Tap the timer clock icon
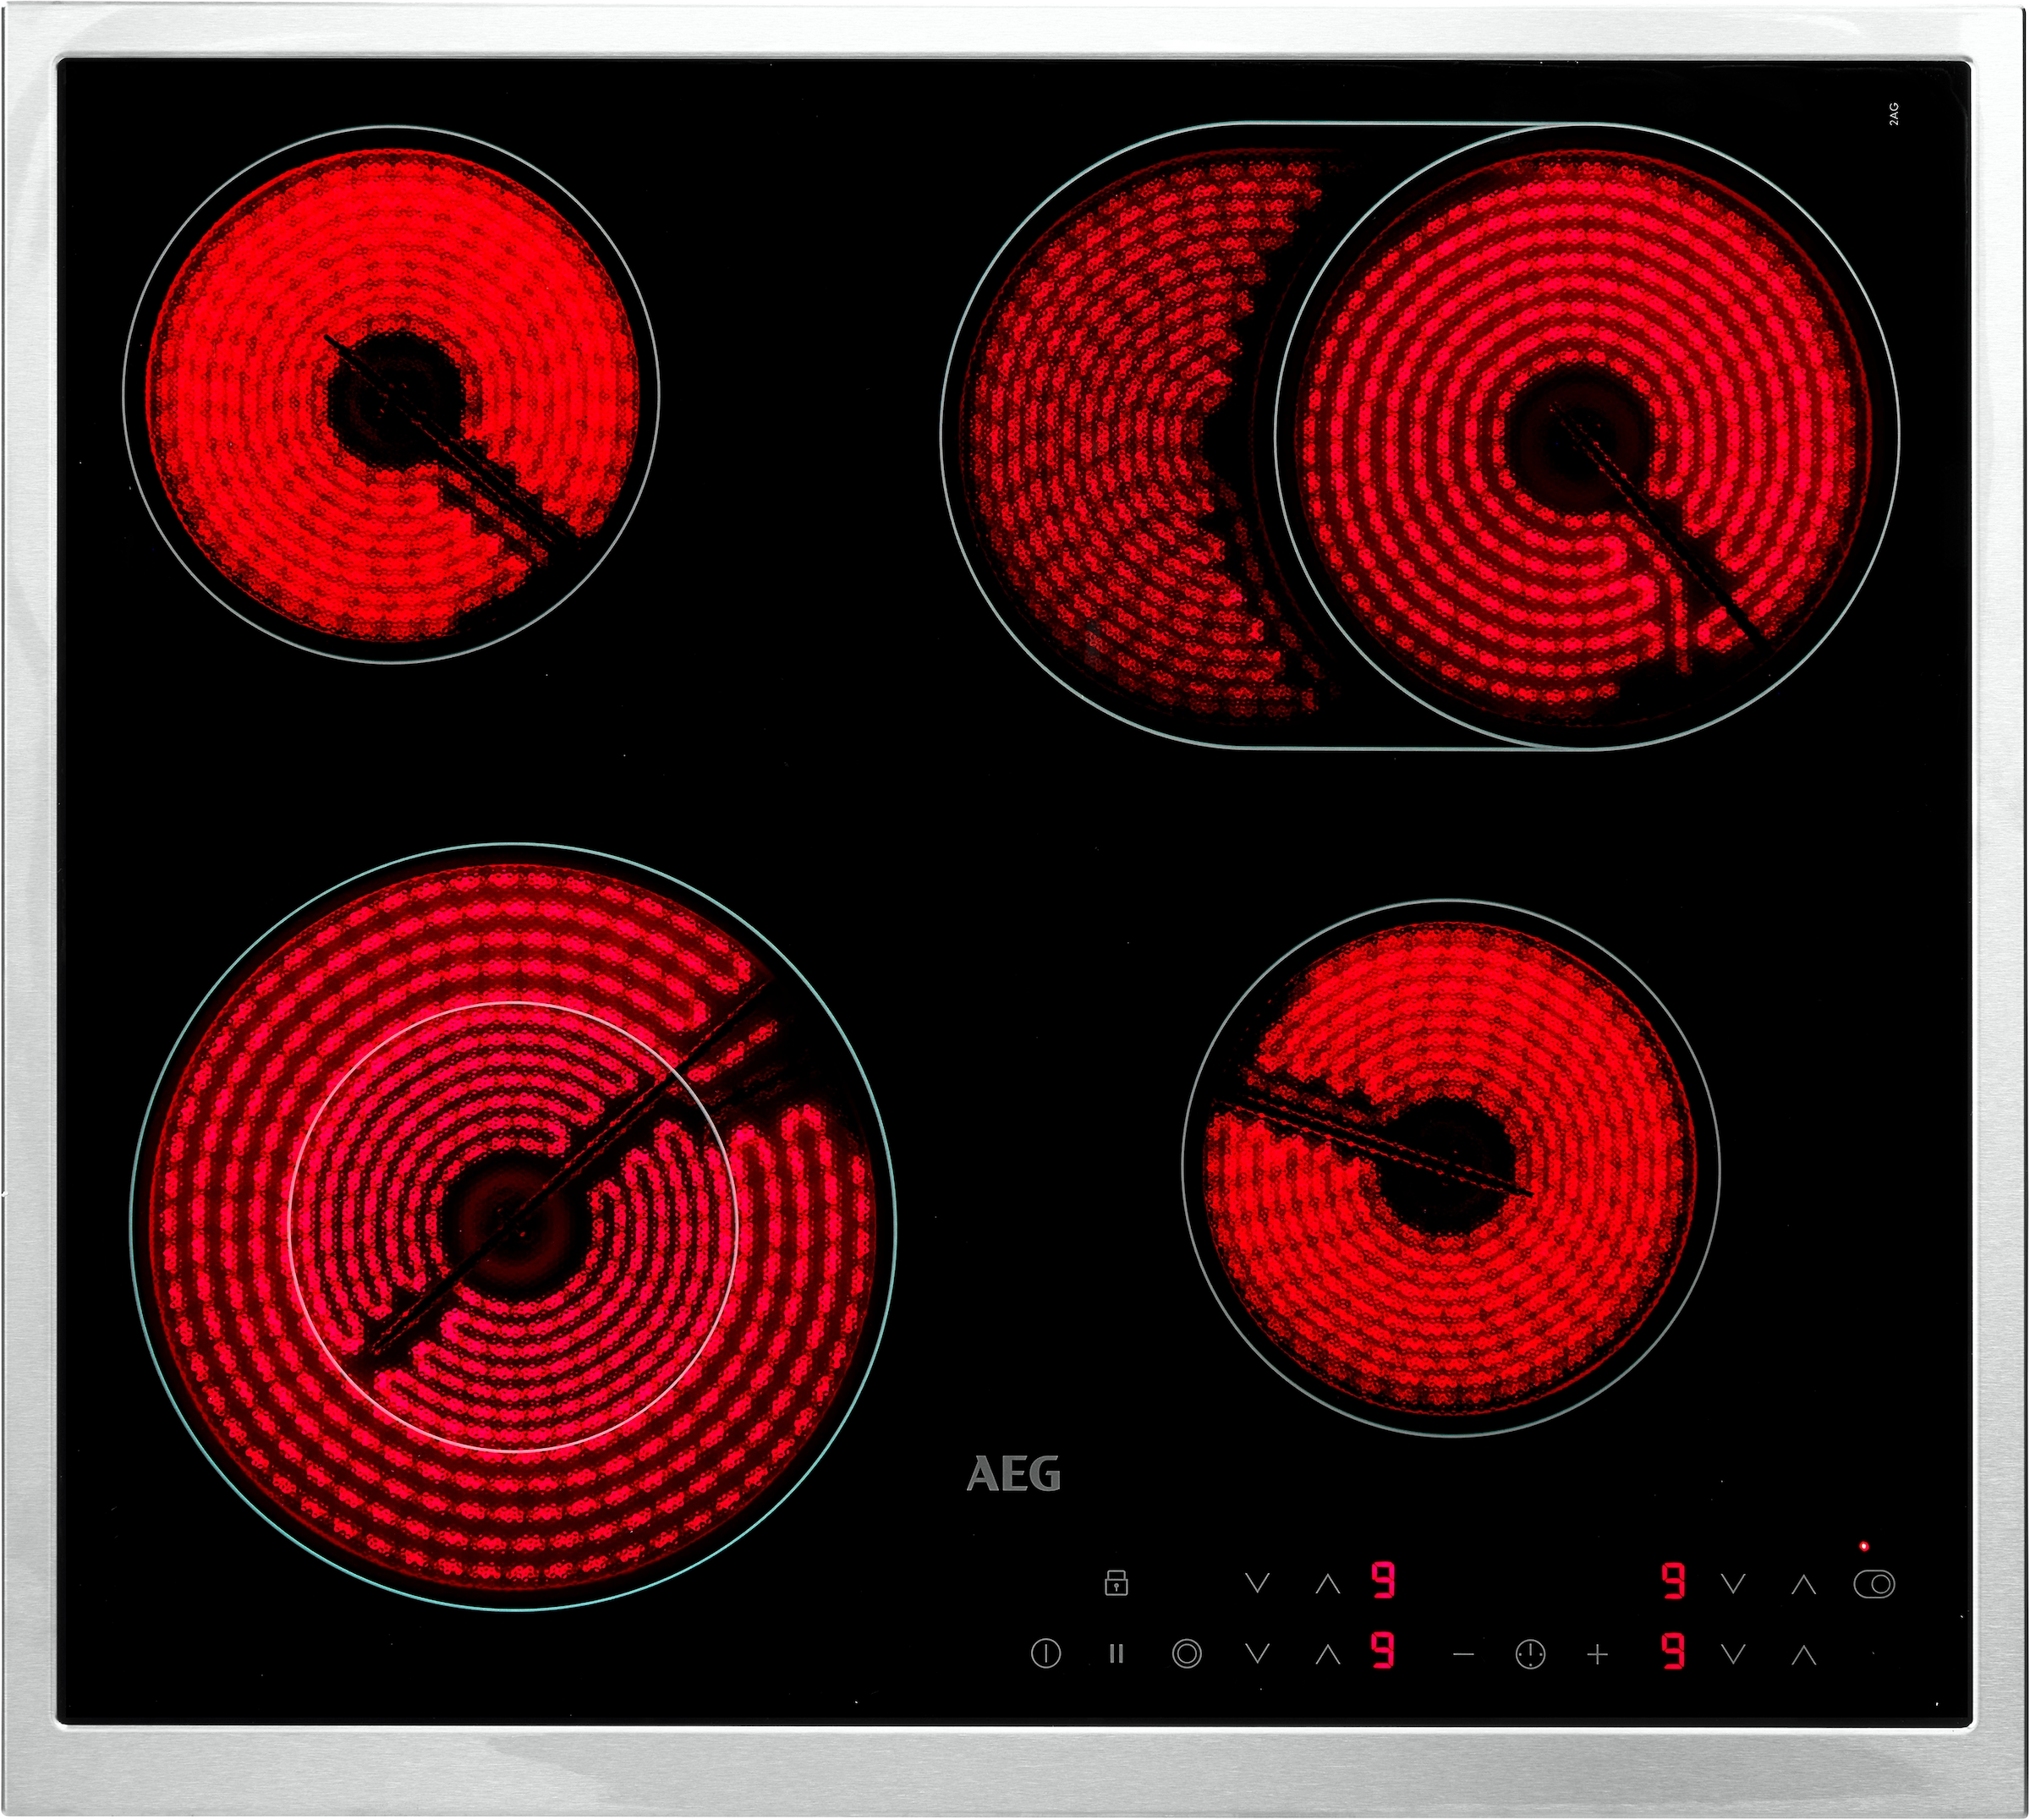Screen dimensions: 2030x1820 click(x=1529, y=1654)
